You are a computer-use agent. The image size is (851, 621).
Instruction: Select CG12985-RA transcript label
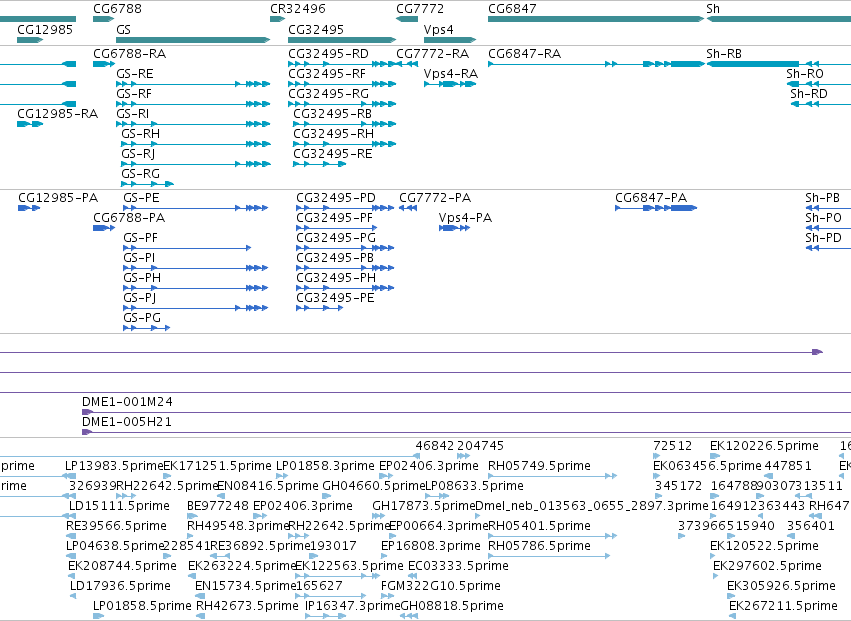coord(58,113)
